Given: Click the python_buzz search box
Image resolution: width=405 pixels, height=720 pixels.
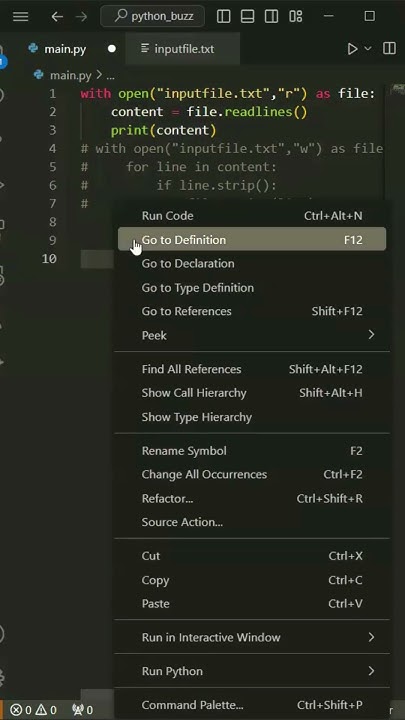Looking at the screenshot, I should [152, 17].
